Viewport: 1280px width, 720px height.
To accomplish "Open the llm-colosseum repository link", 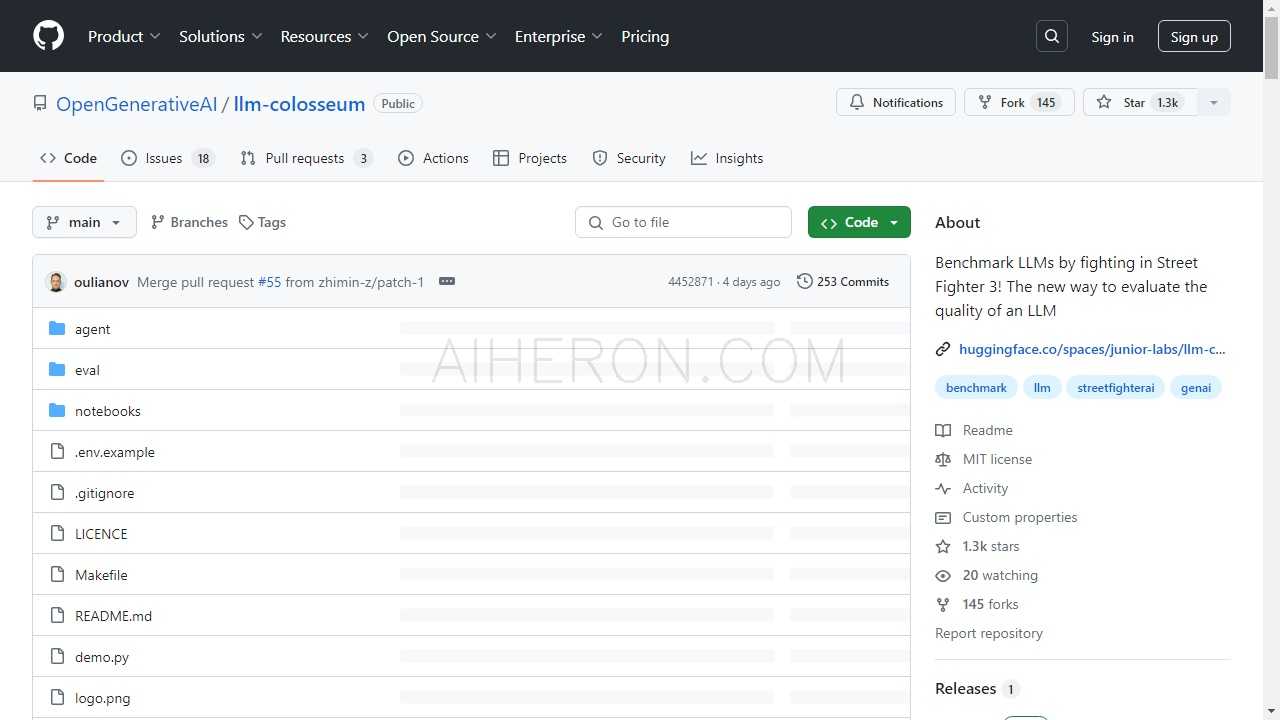I will (299, 104).
